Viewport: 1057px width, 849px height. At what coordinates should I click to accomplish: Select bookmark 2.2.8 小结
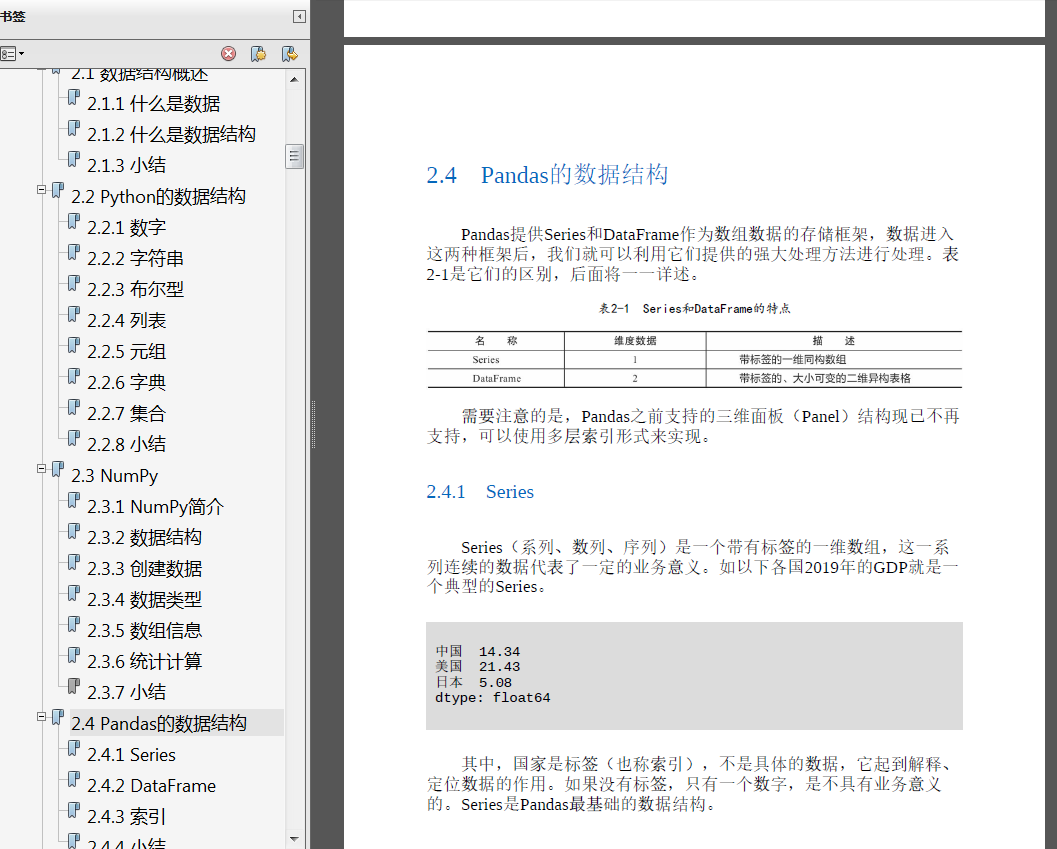pyautogui.click(x=126, y=444)
